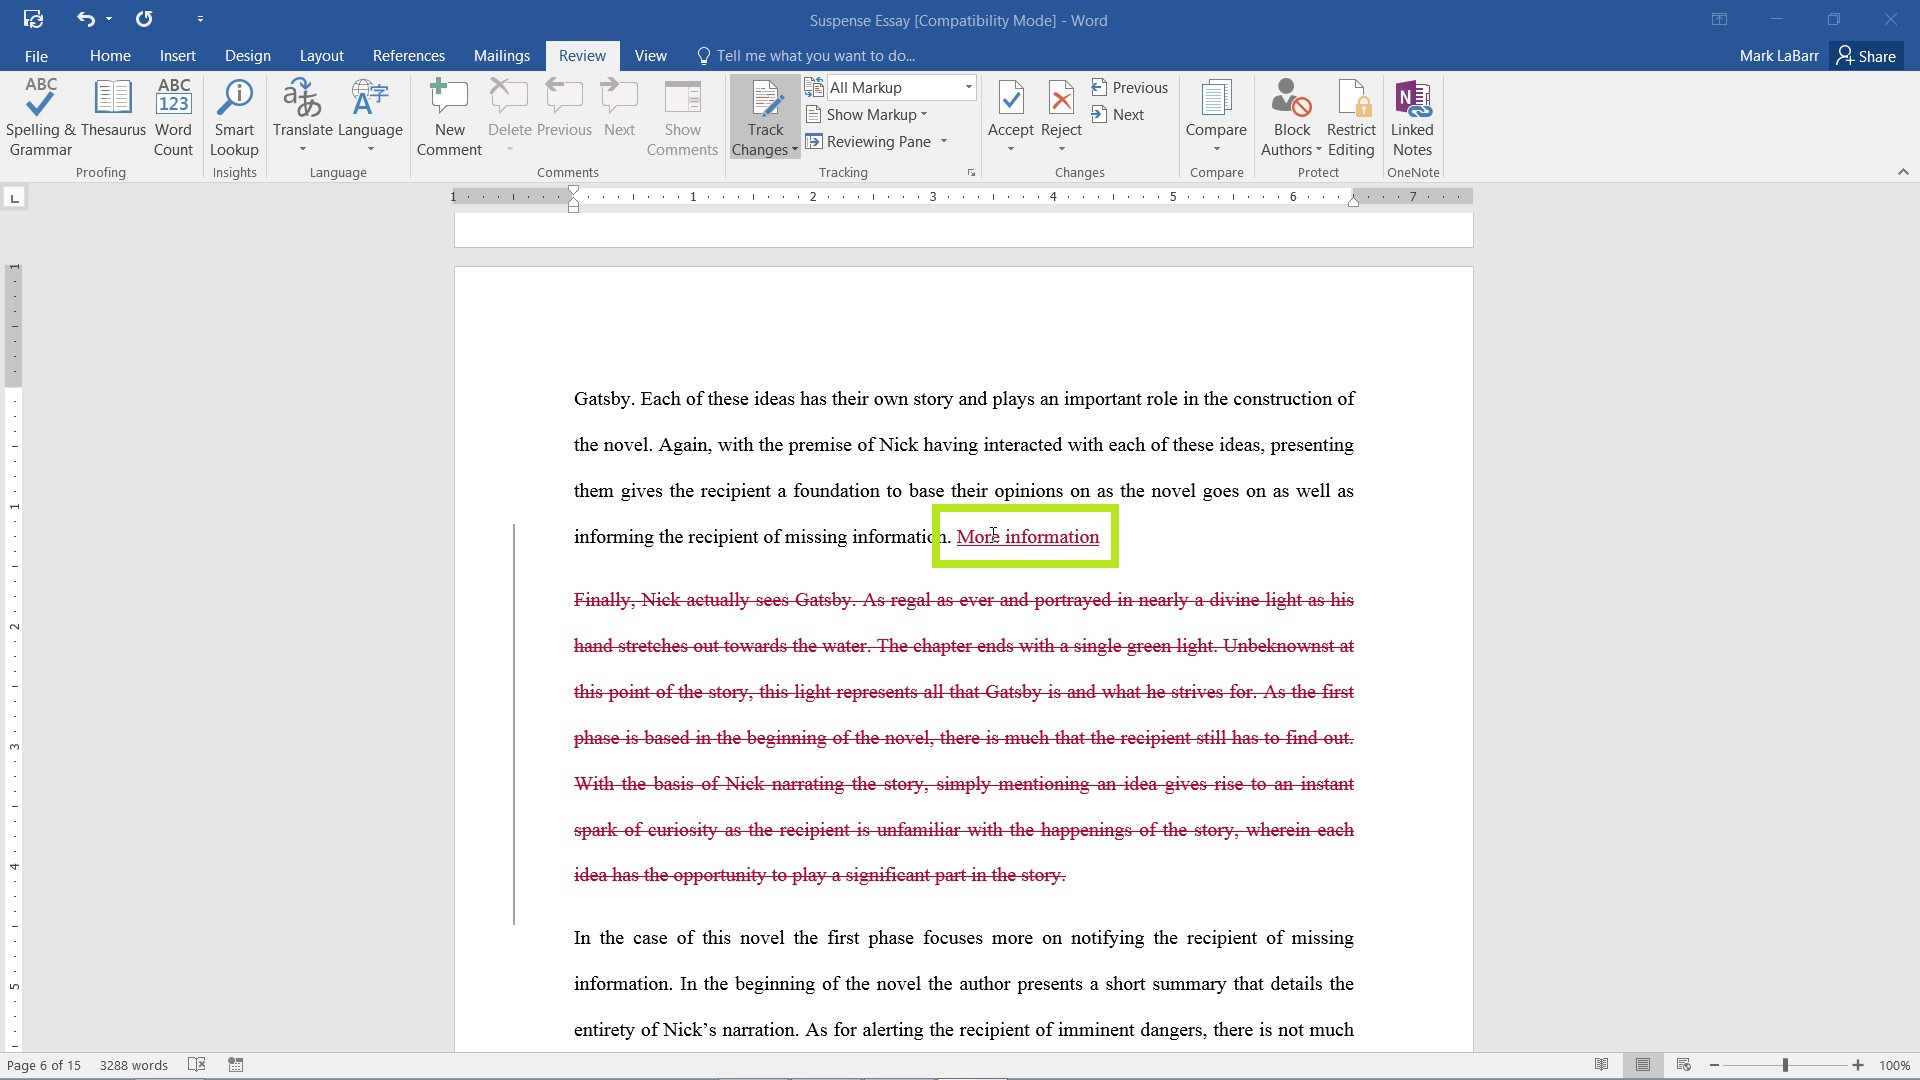This screenshot has width=1920, height=1080.
Task: Switch to the Home tab
Action: [x=110, y=56]
